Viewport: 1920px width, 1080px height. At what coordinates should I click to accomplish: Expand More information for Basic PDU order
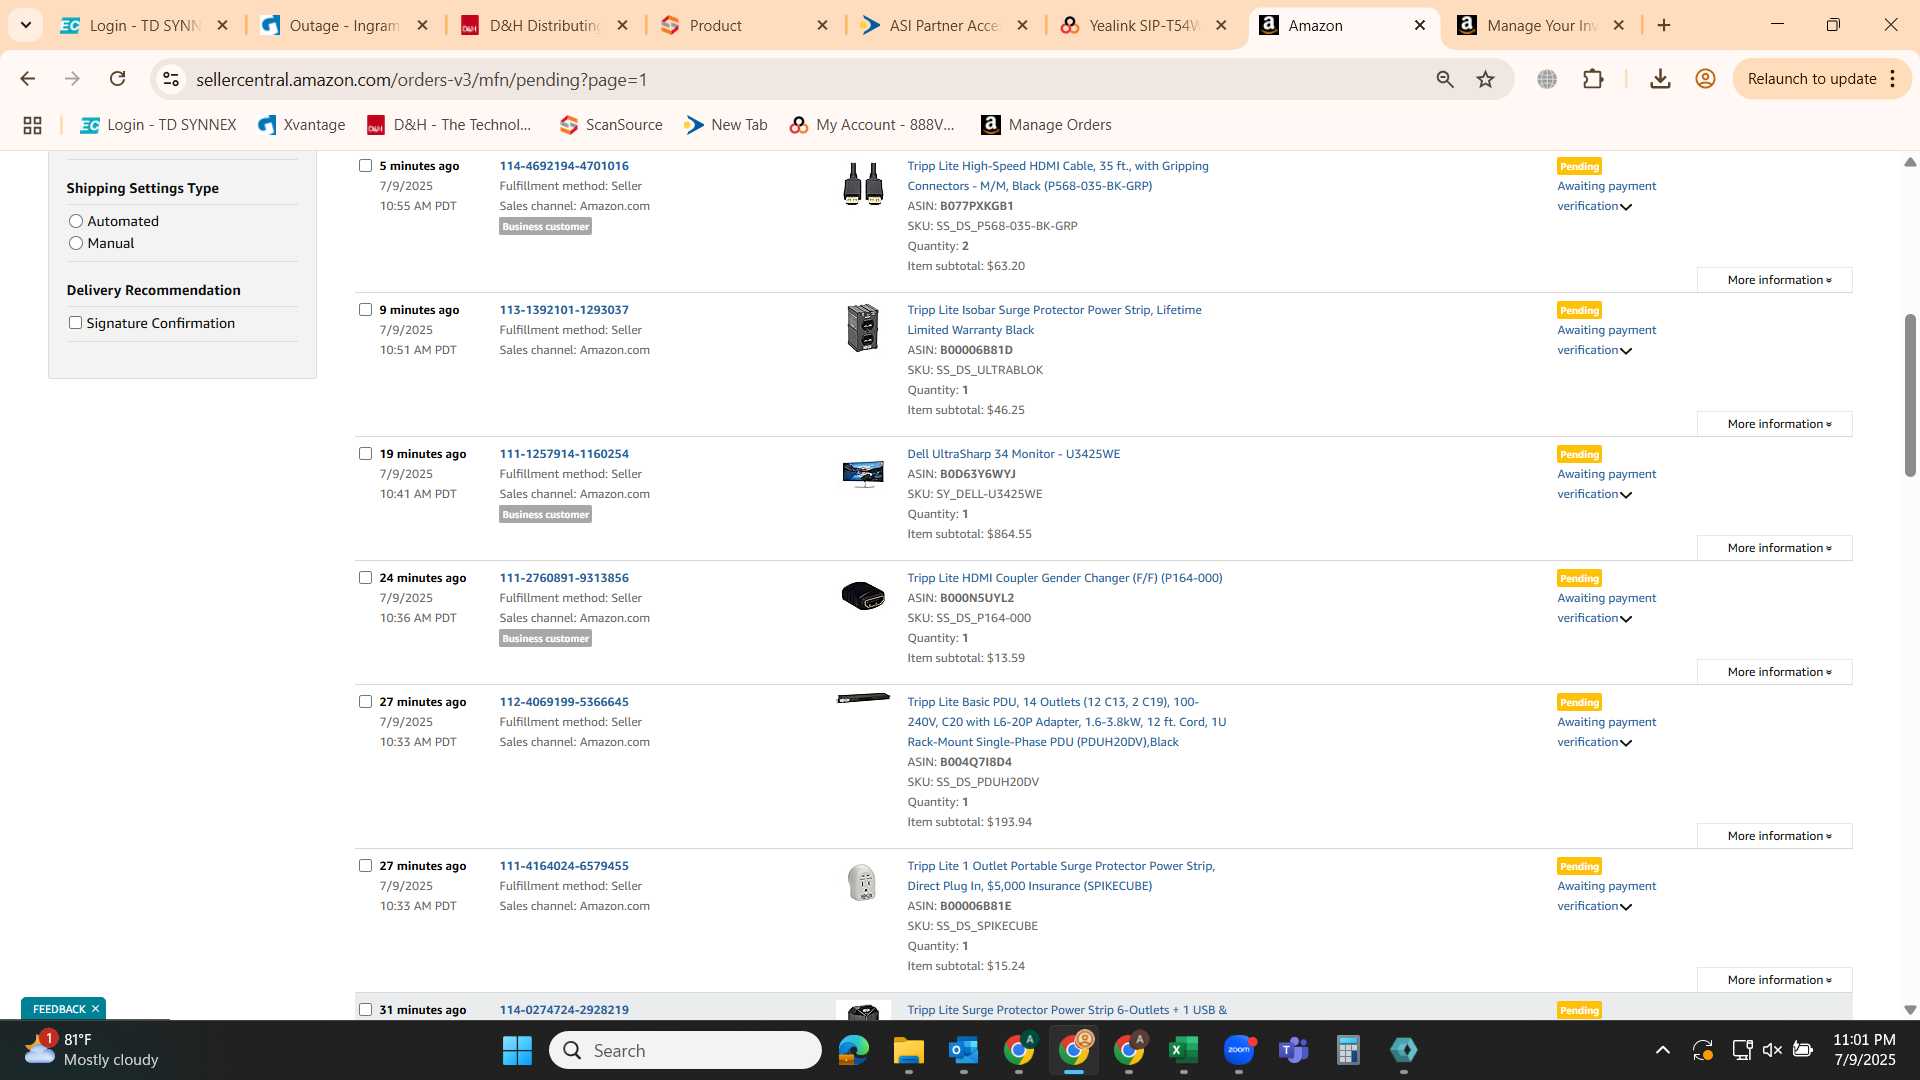pyautogui.click(x=1775, y=836)
